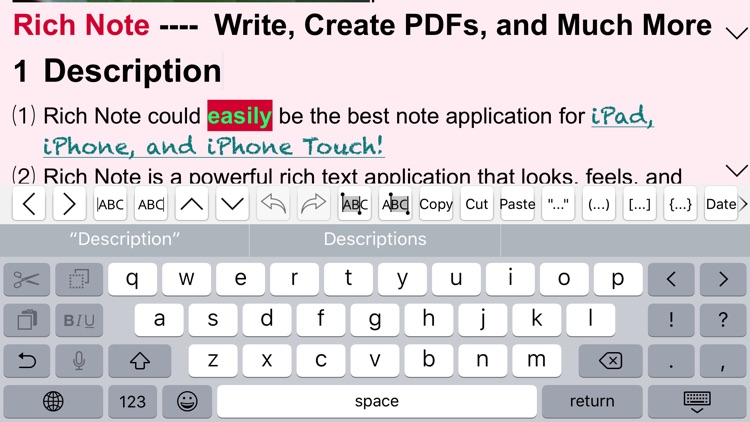This screenshot has height=422, width=750.
Task: Tap the exclamation mark key
Action: tap(671, 320)
